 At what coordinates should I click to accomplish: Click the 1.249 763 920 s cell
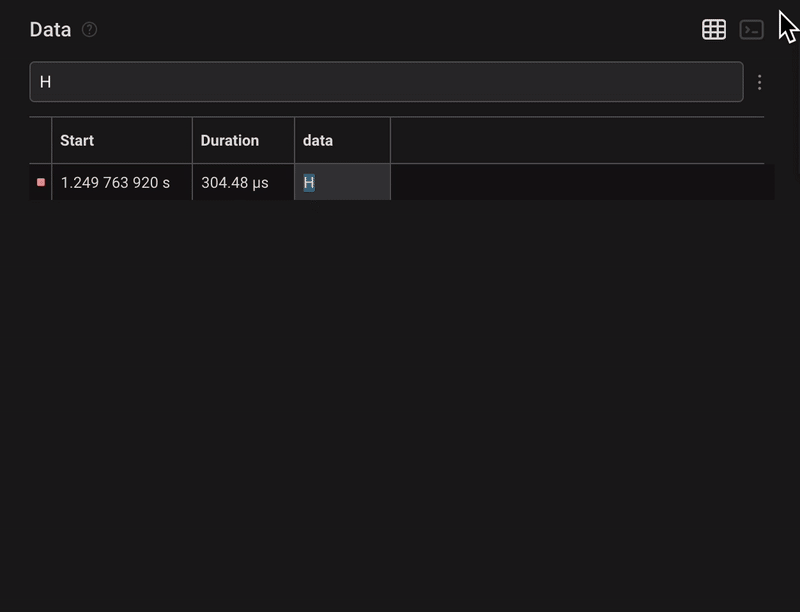122,182
